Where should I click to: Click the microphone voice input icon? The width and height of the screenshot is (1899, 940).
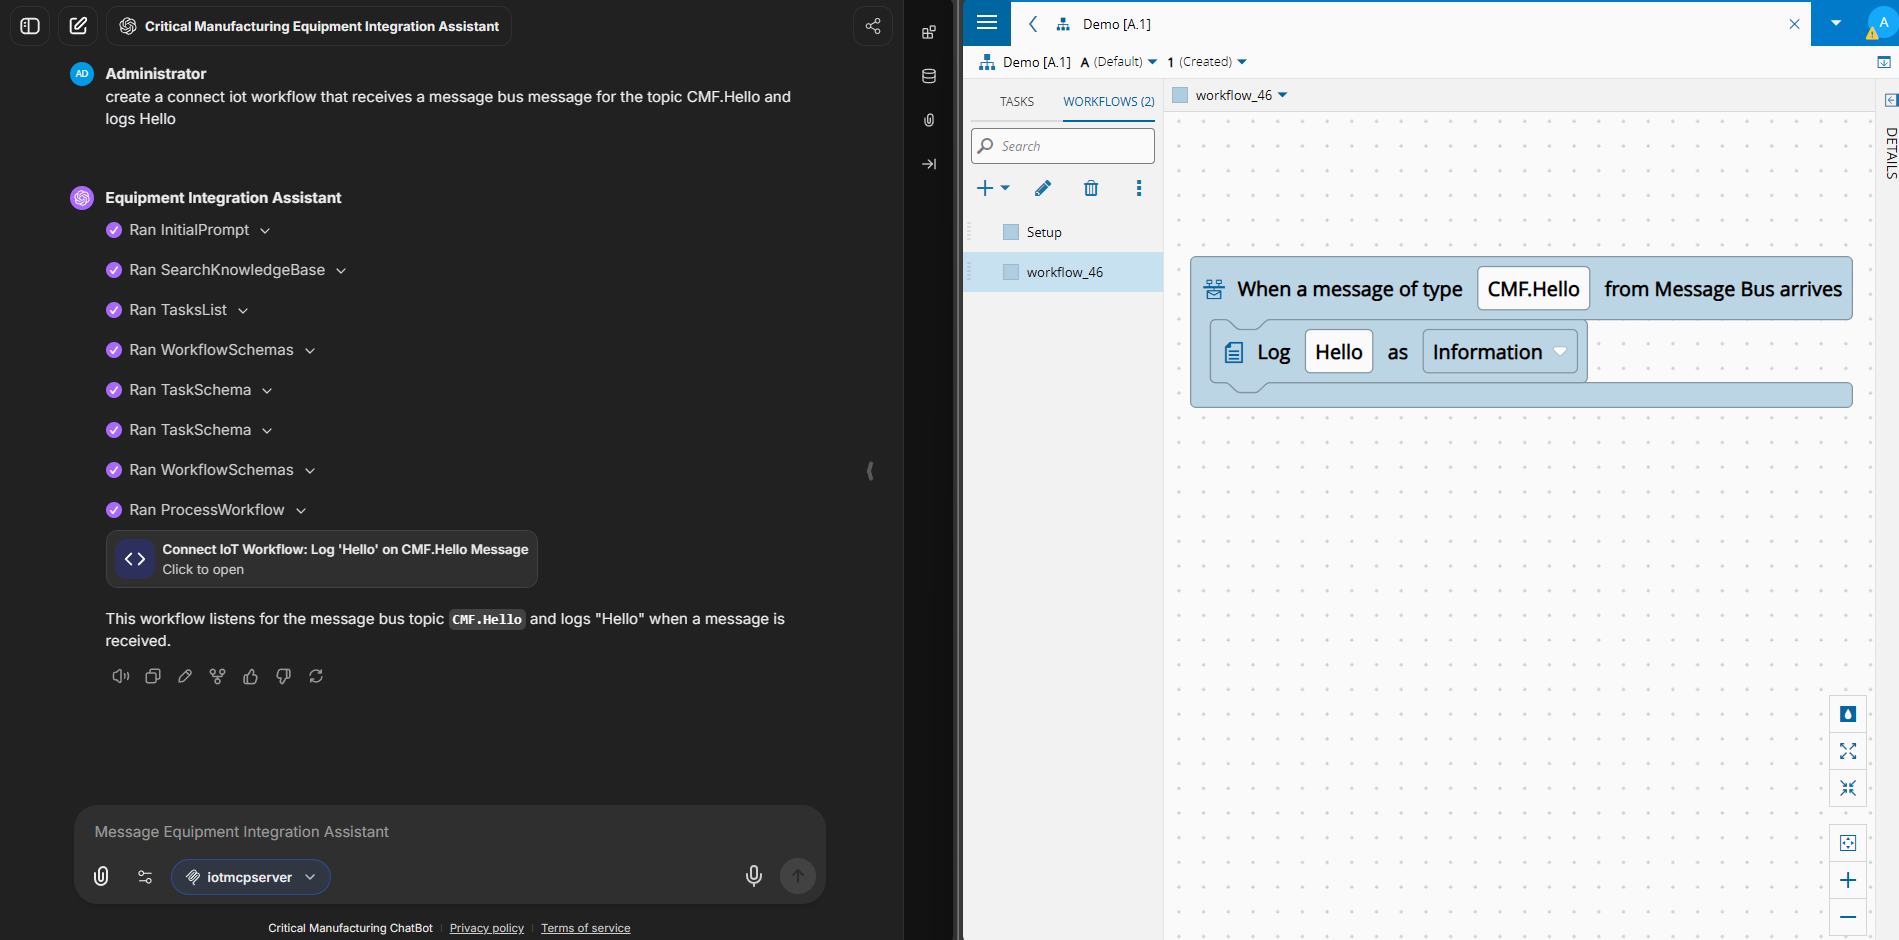coord(754,876)
